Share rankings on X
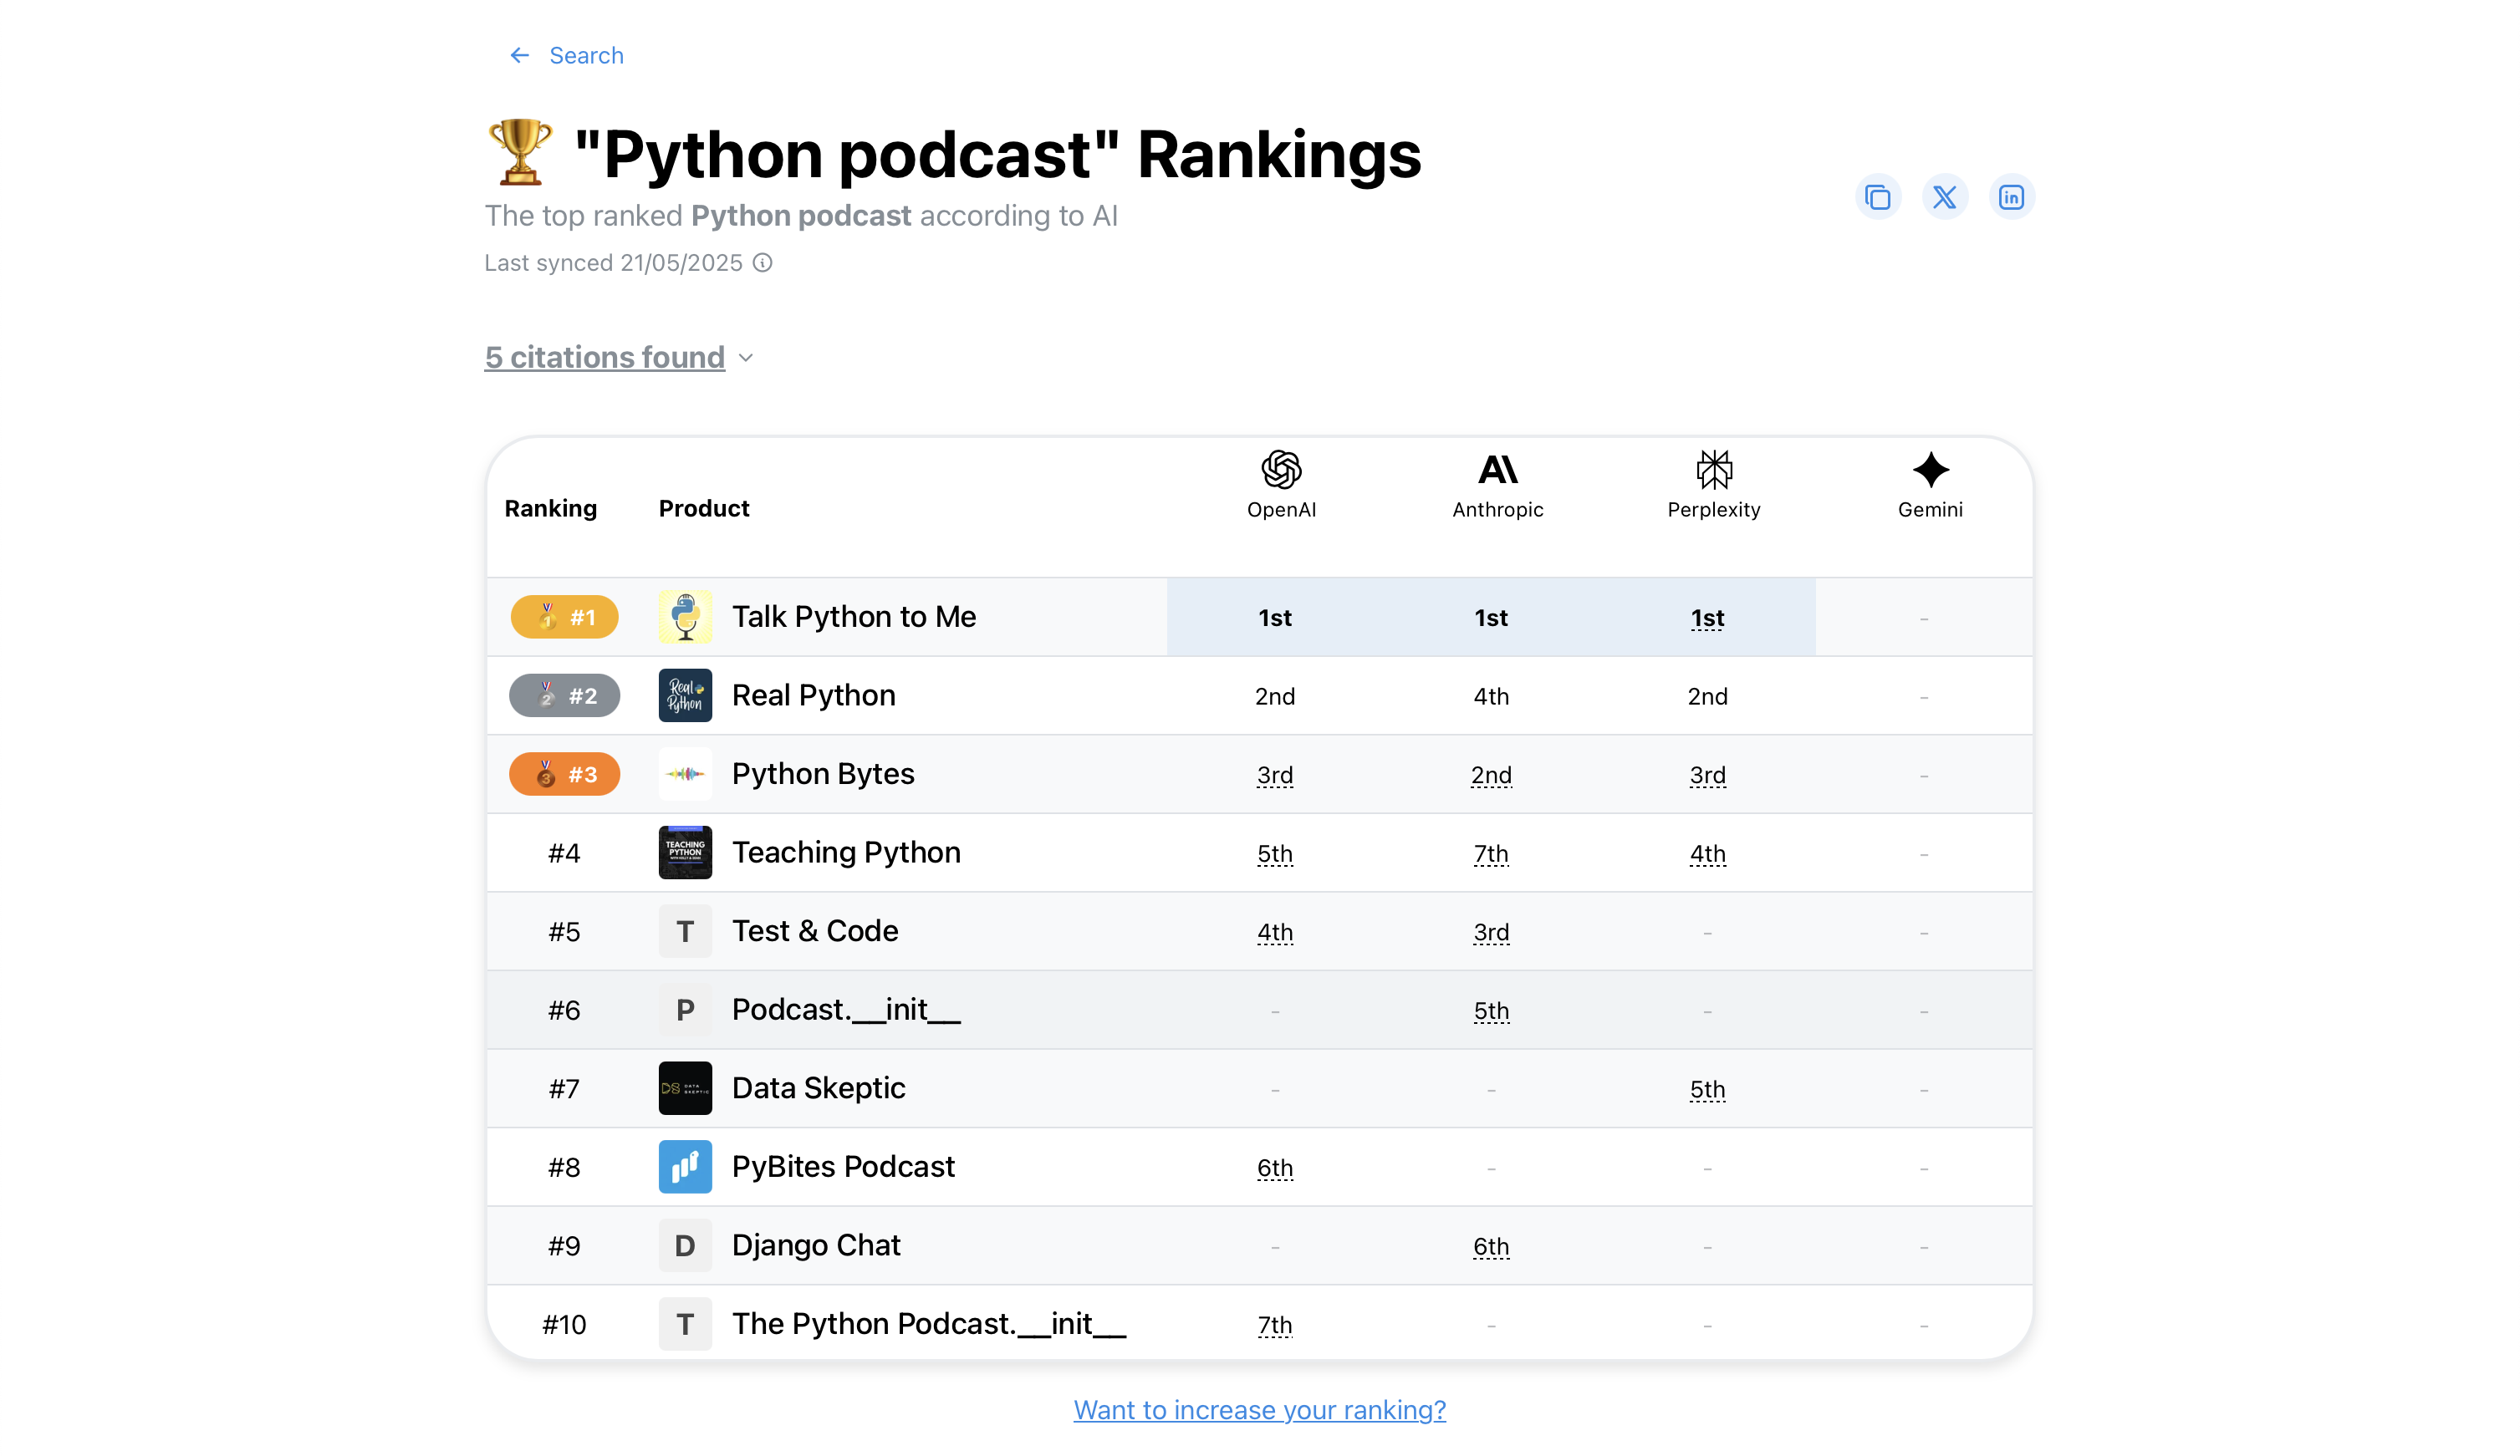The height and width of the screenshot is (1456, 2520). [x=1945, y=196]
